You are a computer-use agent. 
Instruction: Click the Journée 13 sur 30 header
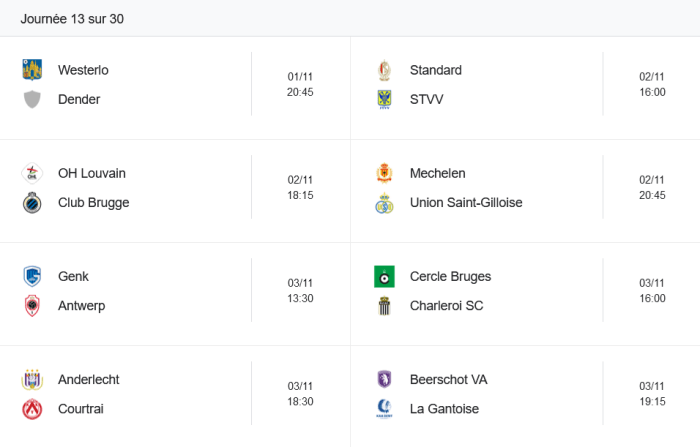click(72, 19)
